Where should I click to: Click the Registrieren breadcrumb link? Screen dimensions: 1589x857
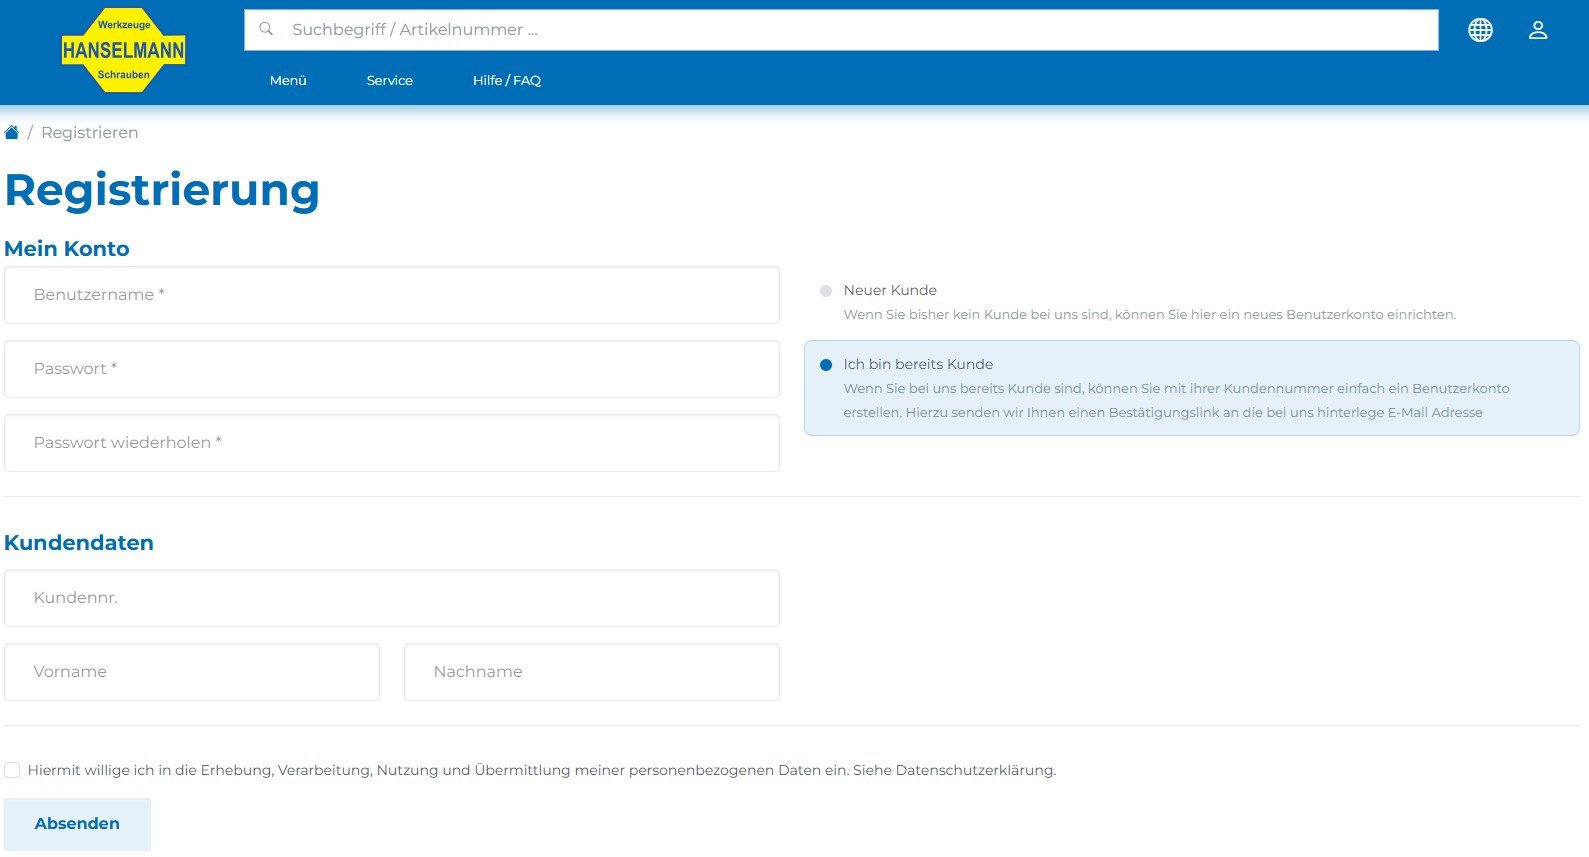(x=90, y=132)
